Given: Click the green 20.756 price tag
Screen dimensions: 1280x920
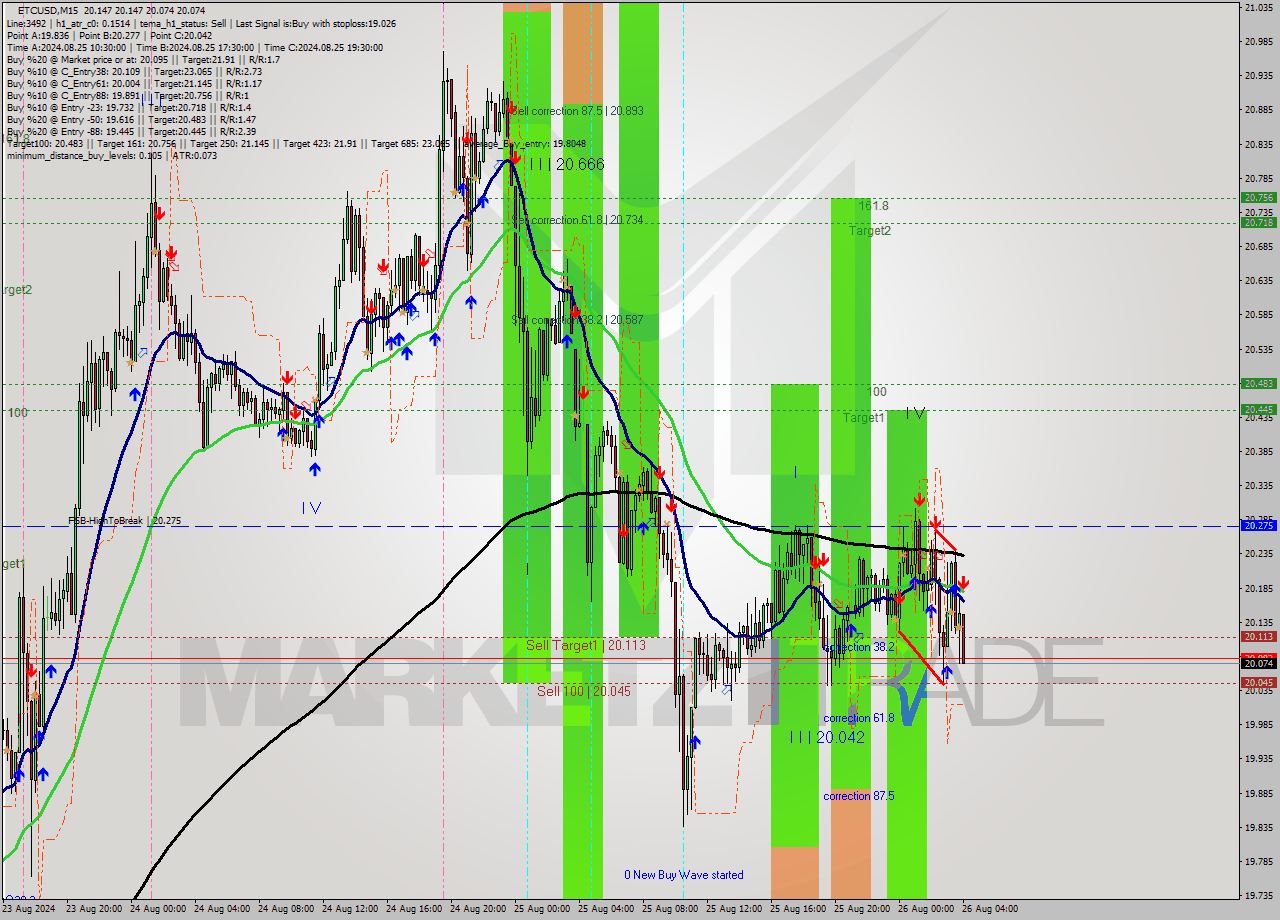Looking at the screenshot, I should (1258, 198).
